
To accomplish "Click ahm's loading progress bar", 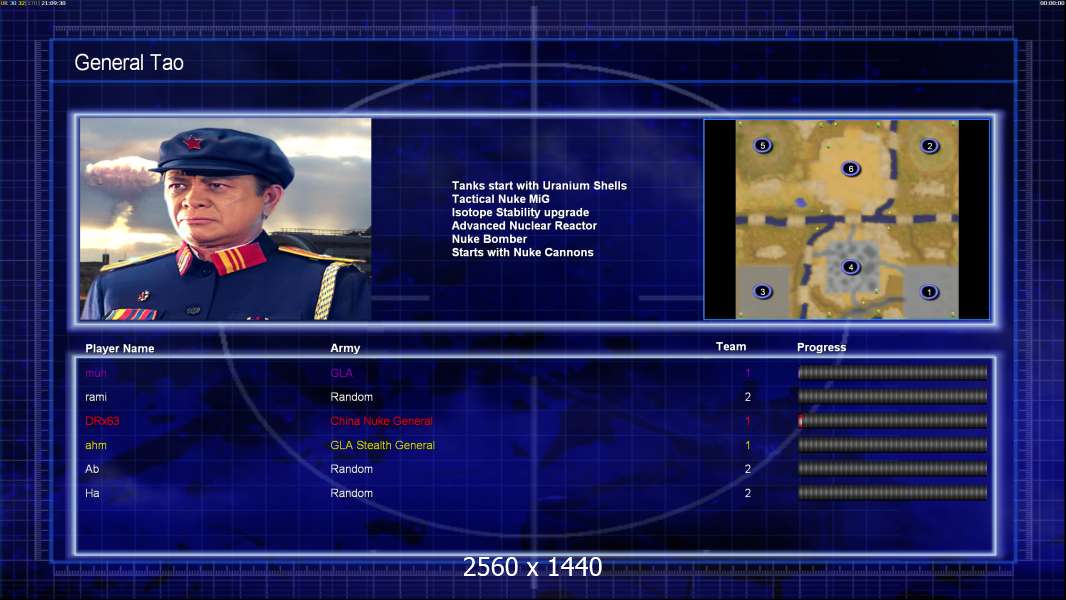I will (x=893, y=445).
